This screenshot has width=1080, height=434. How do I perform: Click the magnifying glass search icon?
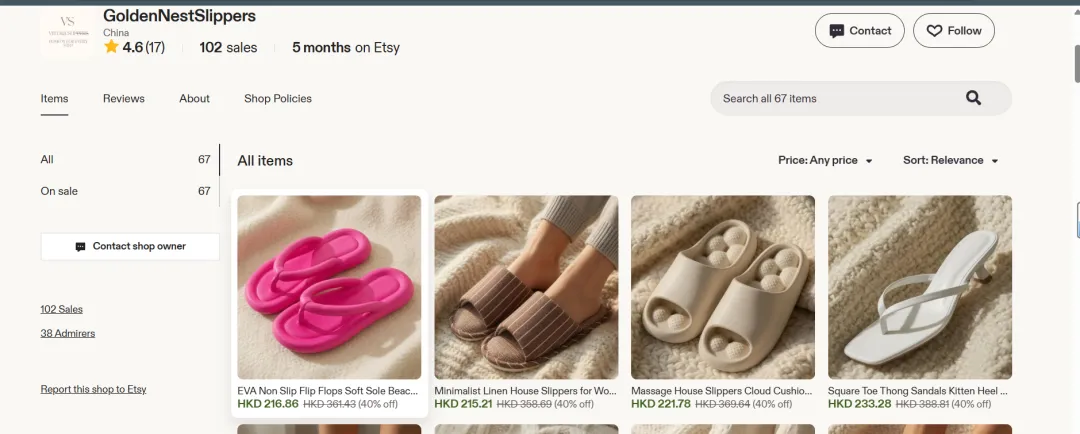(973, 98)
